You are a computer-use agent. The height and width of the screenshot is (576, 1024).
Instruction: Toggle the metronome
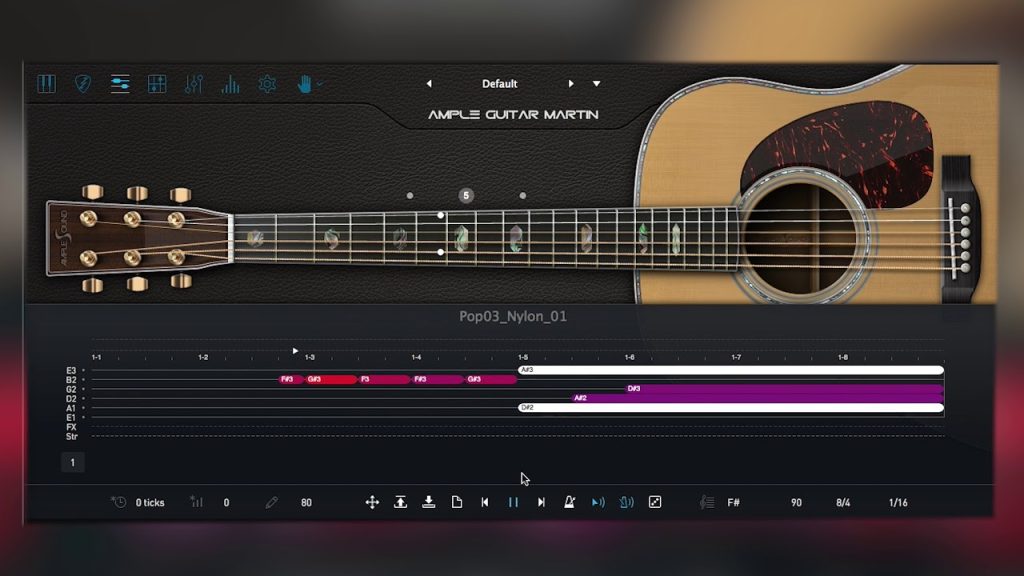tap(569, 502)
